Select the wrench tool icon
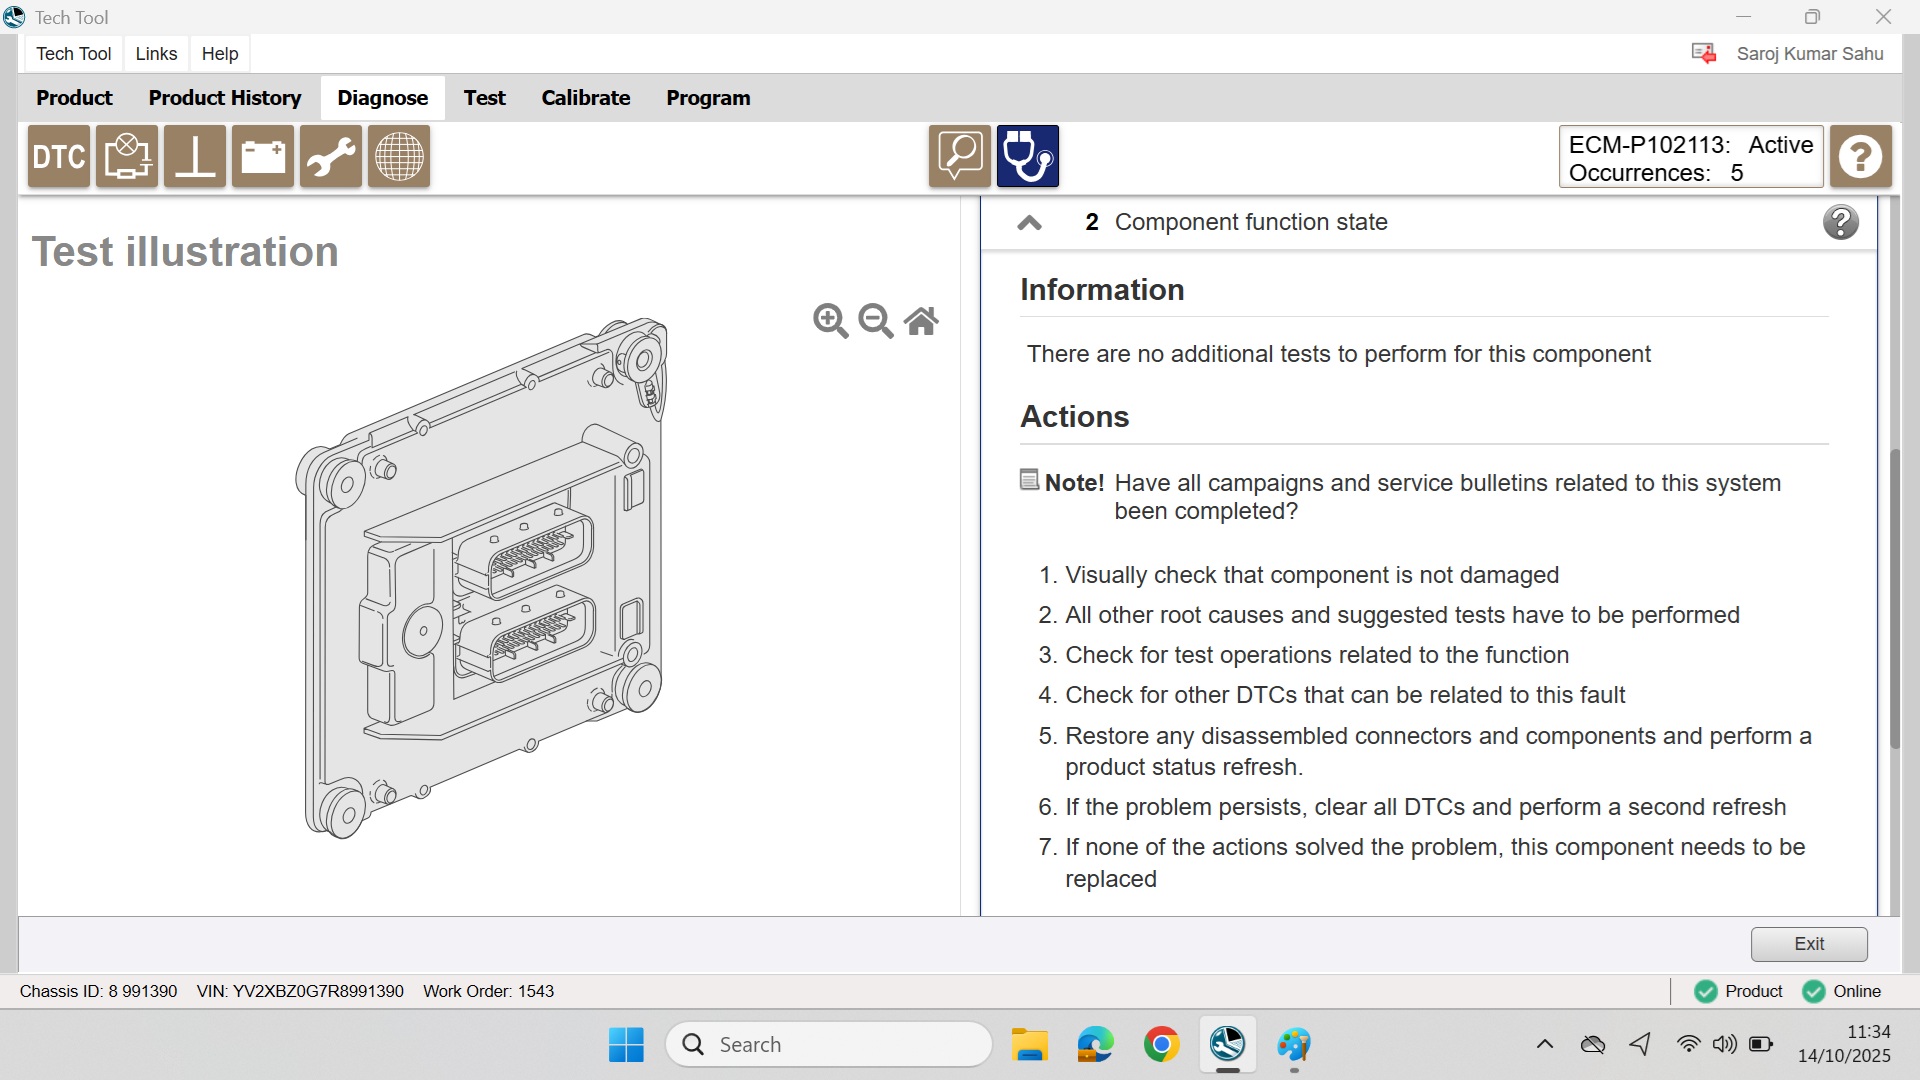The width and height of the screenshot is (1920, 1080). click(x=331, y=157)
